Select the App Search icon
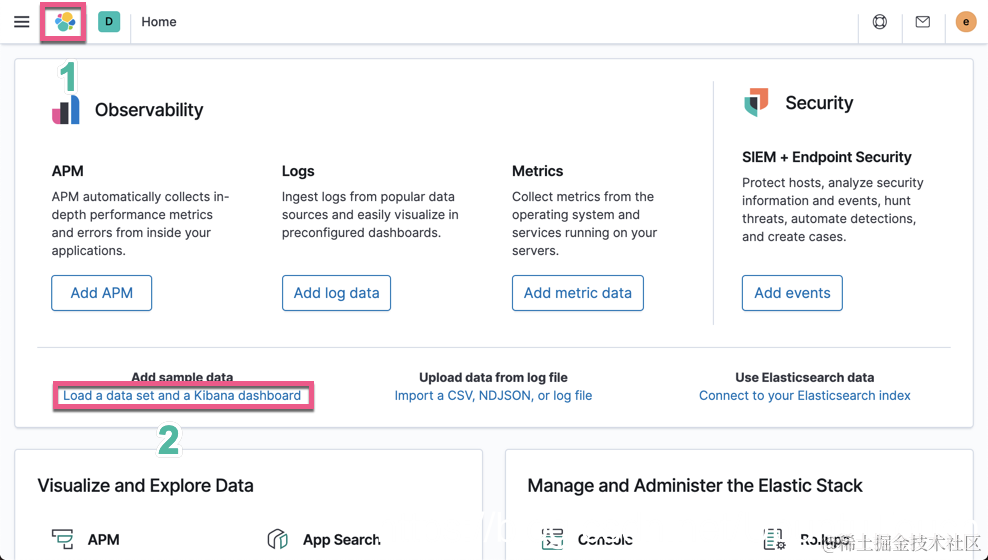The width and height of the screenshot is (988, 560). pos(278,540)
